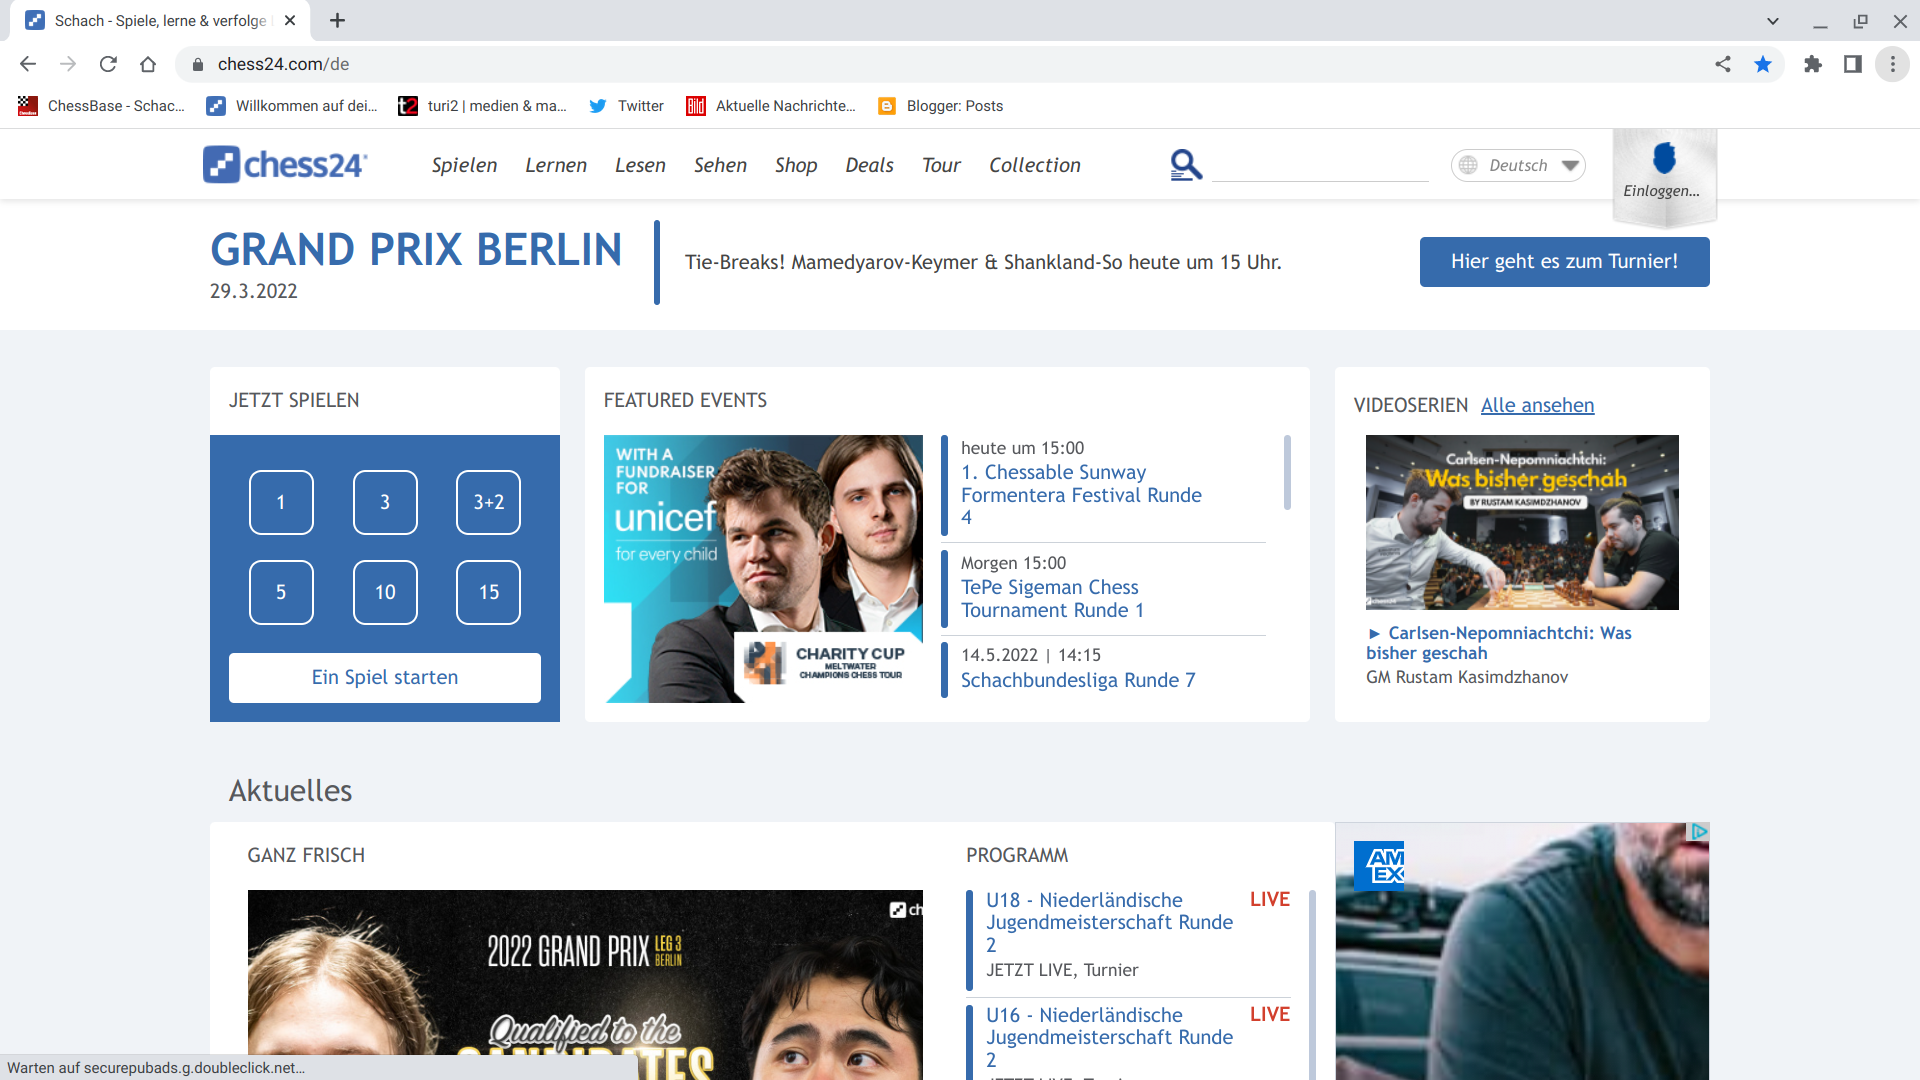Open U16 Niederländische Jugendmeisterschaft Runde 2
Image resolution: width=1920 pixels, height=1080 pixels.
(1109, 1037)
